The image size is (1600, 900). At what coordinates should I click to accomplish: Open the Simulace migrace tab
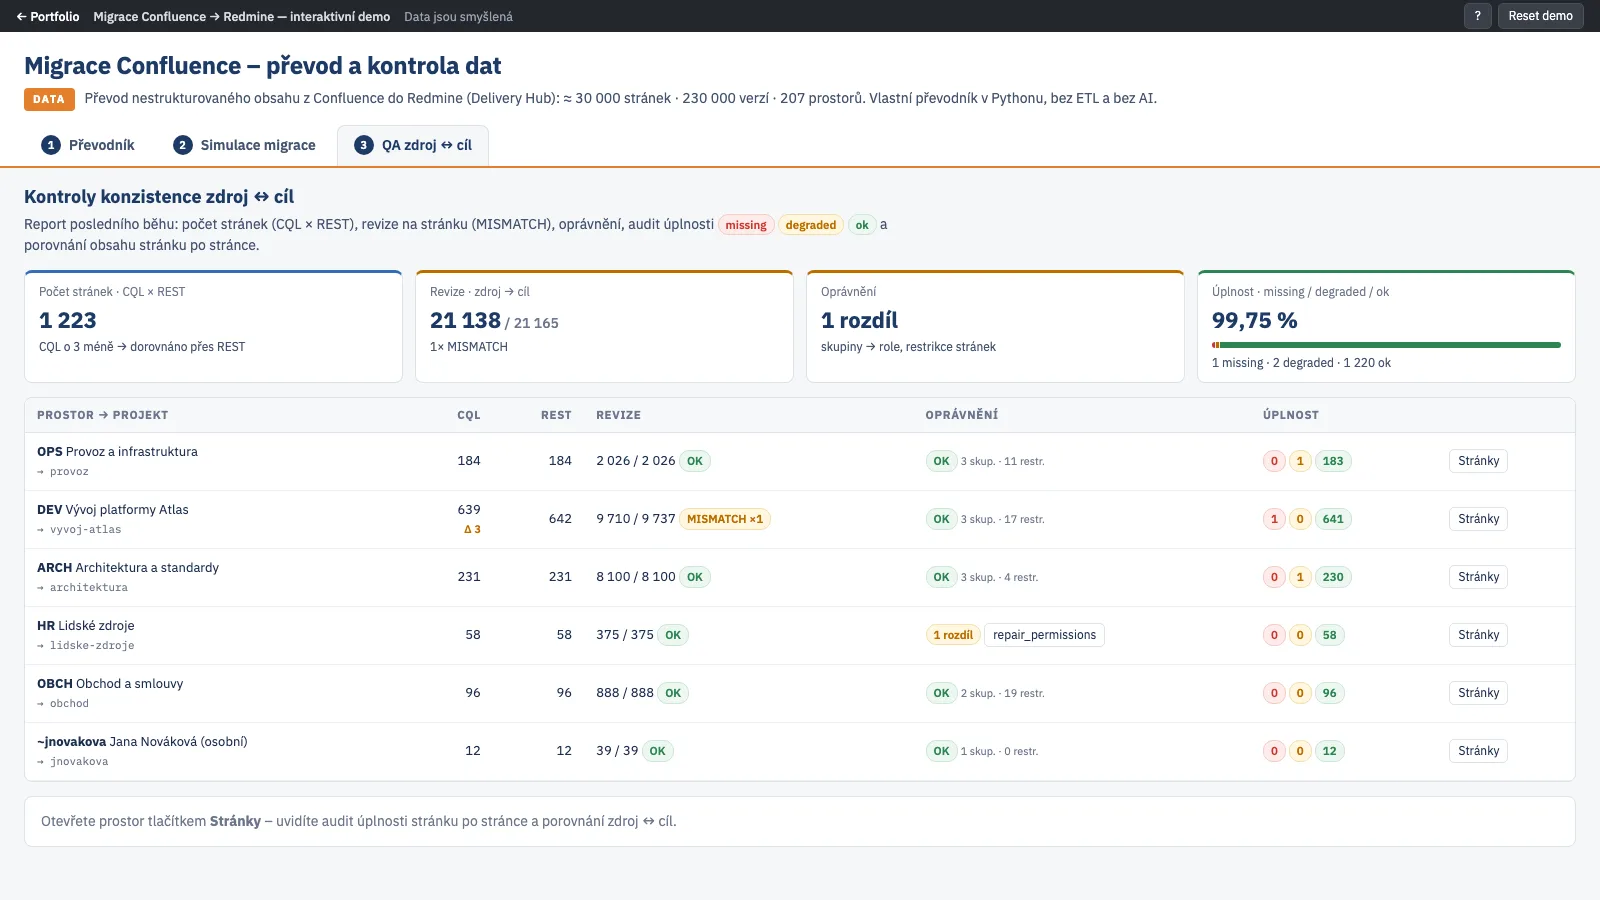click(x=245, y=145)
